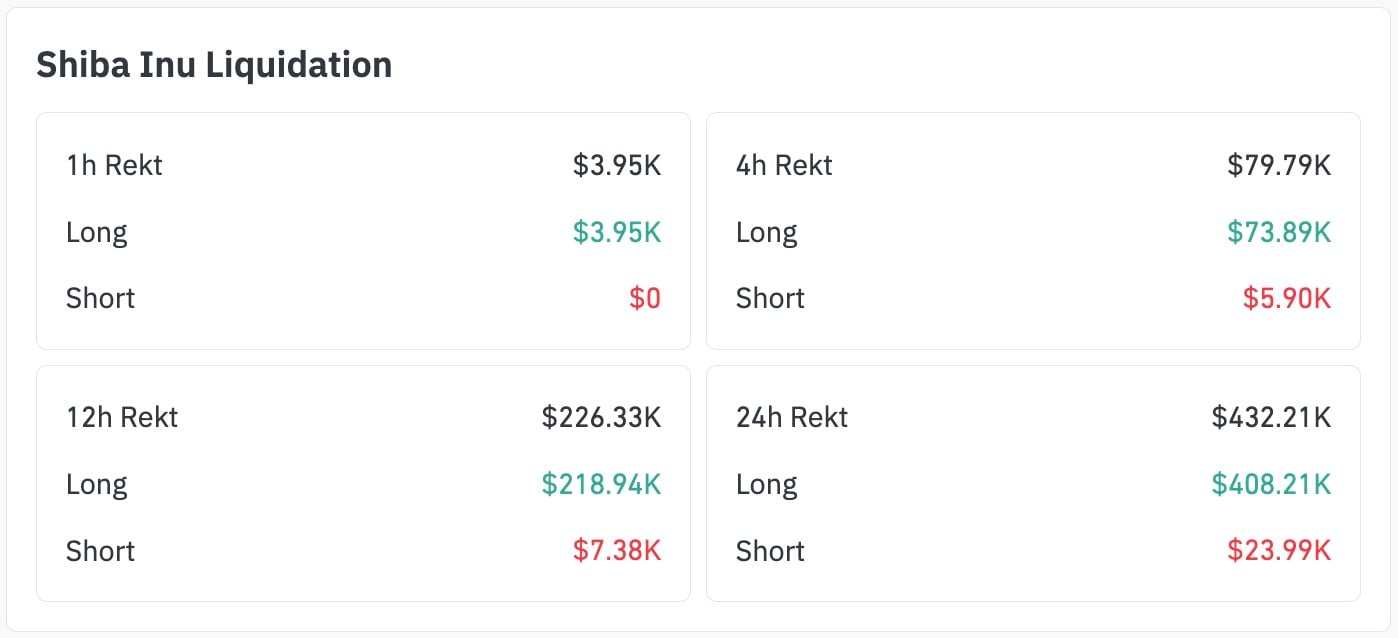Click the Long label in 4h card
Image resolution: width=1398 pixels, height=638 pixels.
click(767, 232)
